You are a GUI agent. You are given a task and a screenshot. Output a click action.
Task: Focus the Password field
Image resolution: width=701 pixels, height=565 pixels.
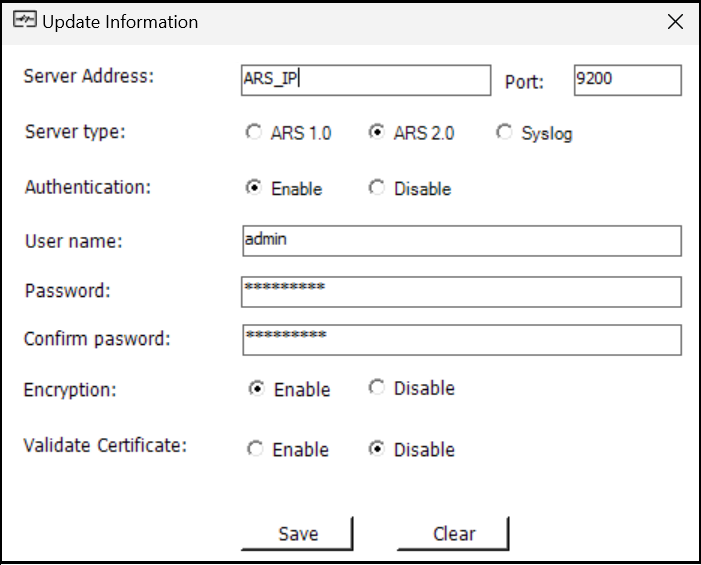[461, 292]
